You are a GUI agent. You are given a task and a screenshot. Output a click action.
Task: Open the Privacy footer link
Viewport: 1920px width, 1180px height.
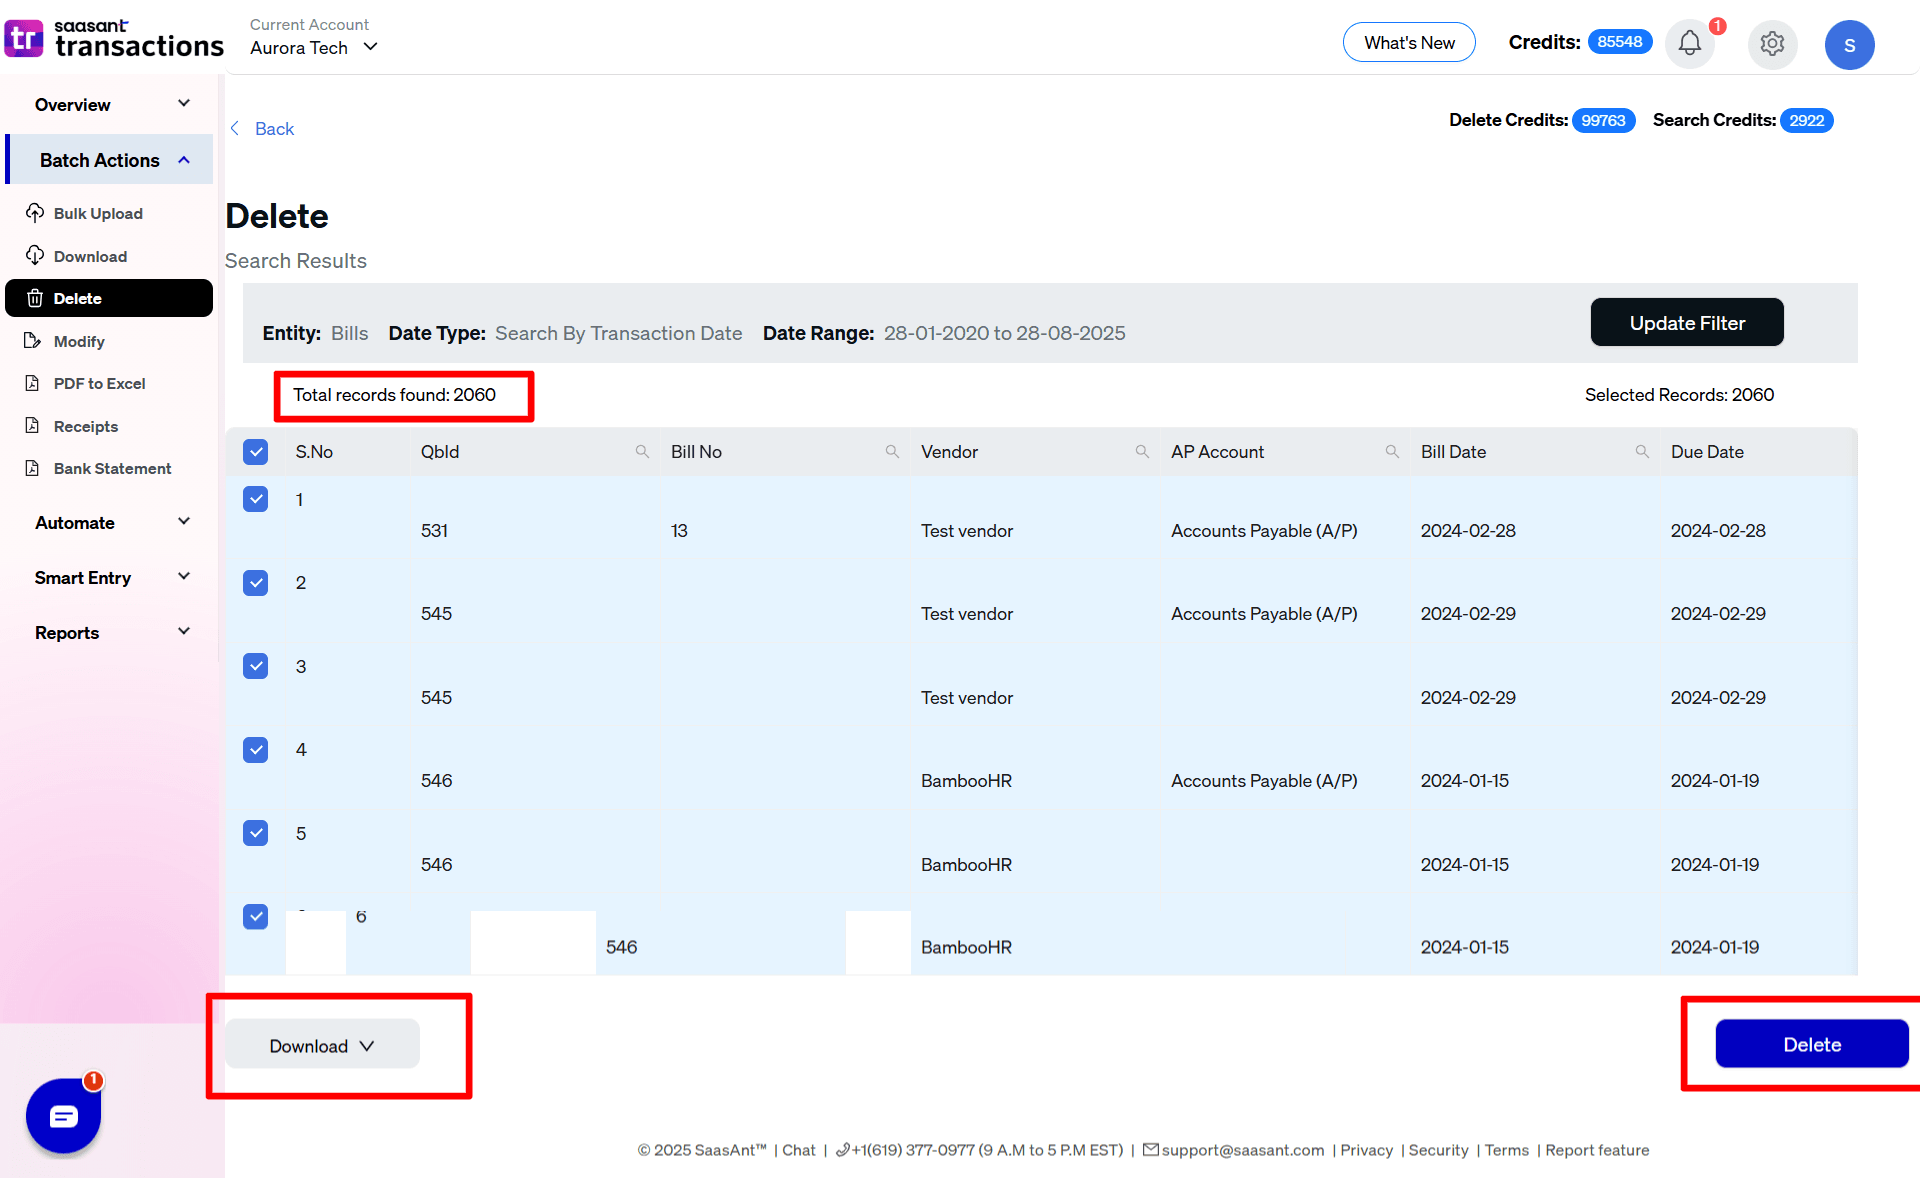tap(1366, 1150)
